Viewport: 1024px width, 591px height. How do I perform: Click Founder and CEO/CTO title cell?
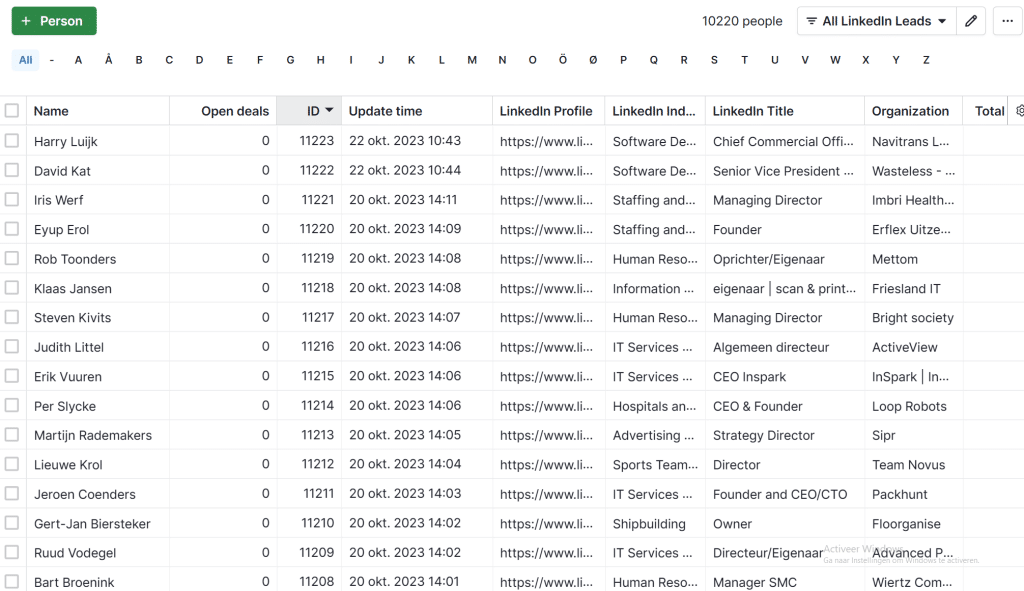coord(780,494)
